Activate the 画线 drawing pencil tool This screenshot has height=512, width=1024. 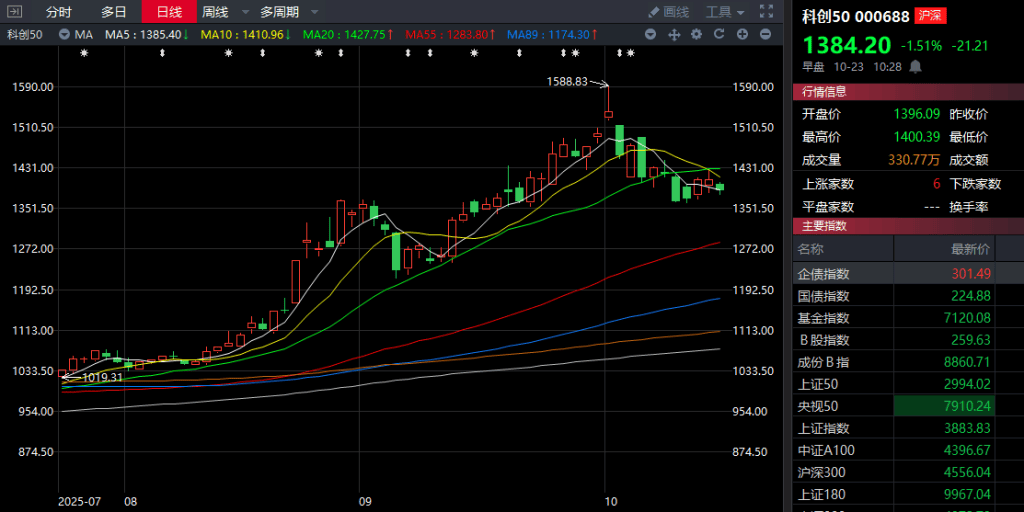coord(669,12)
